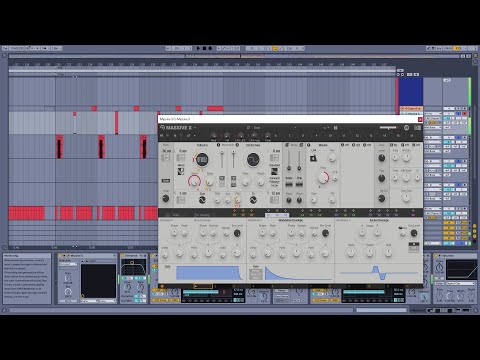480x360 pixels.
Task: Click the Native Instruments round logo icon
Action: point(406,128)
